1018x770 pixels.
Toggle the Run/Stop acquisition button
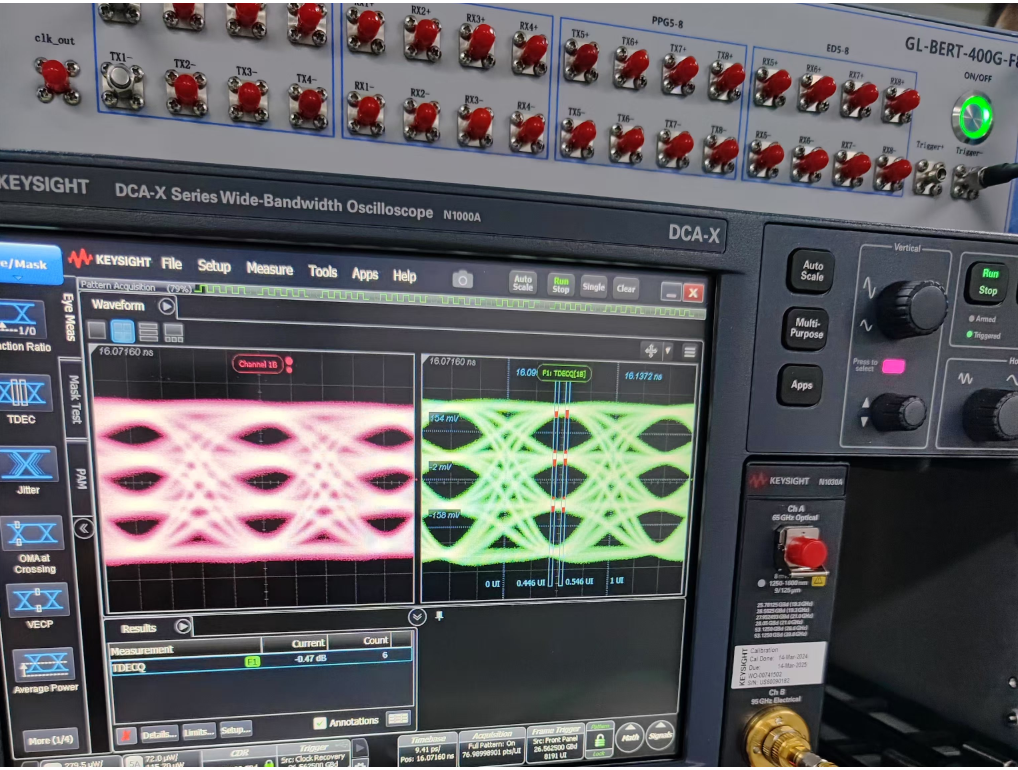coord(561,285)
